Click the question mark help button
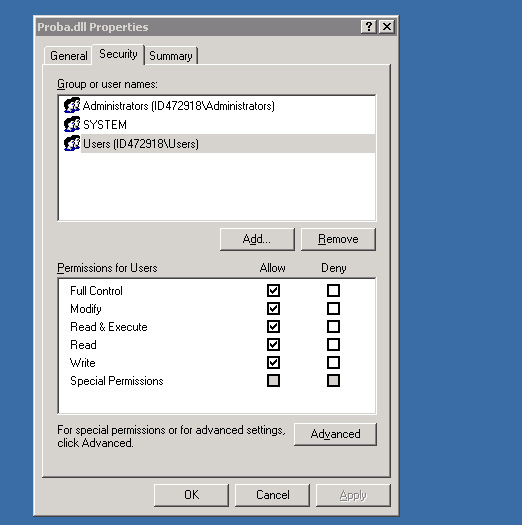This screenshot has height=525, width=522. coord(369,26)
